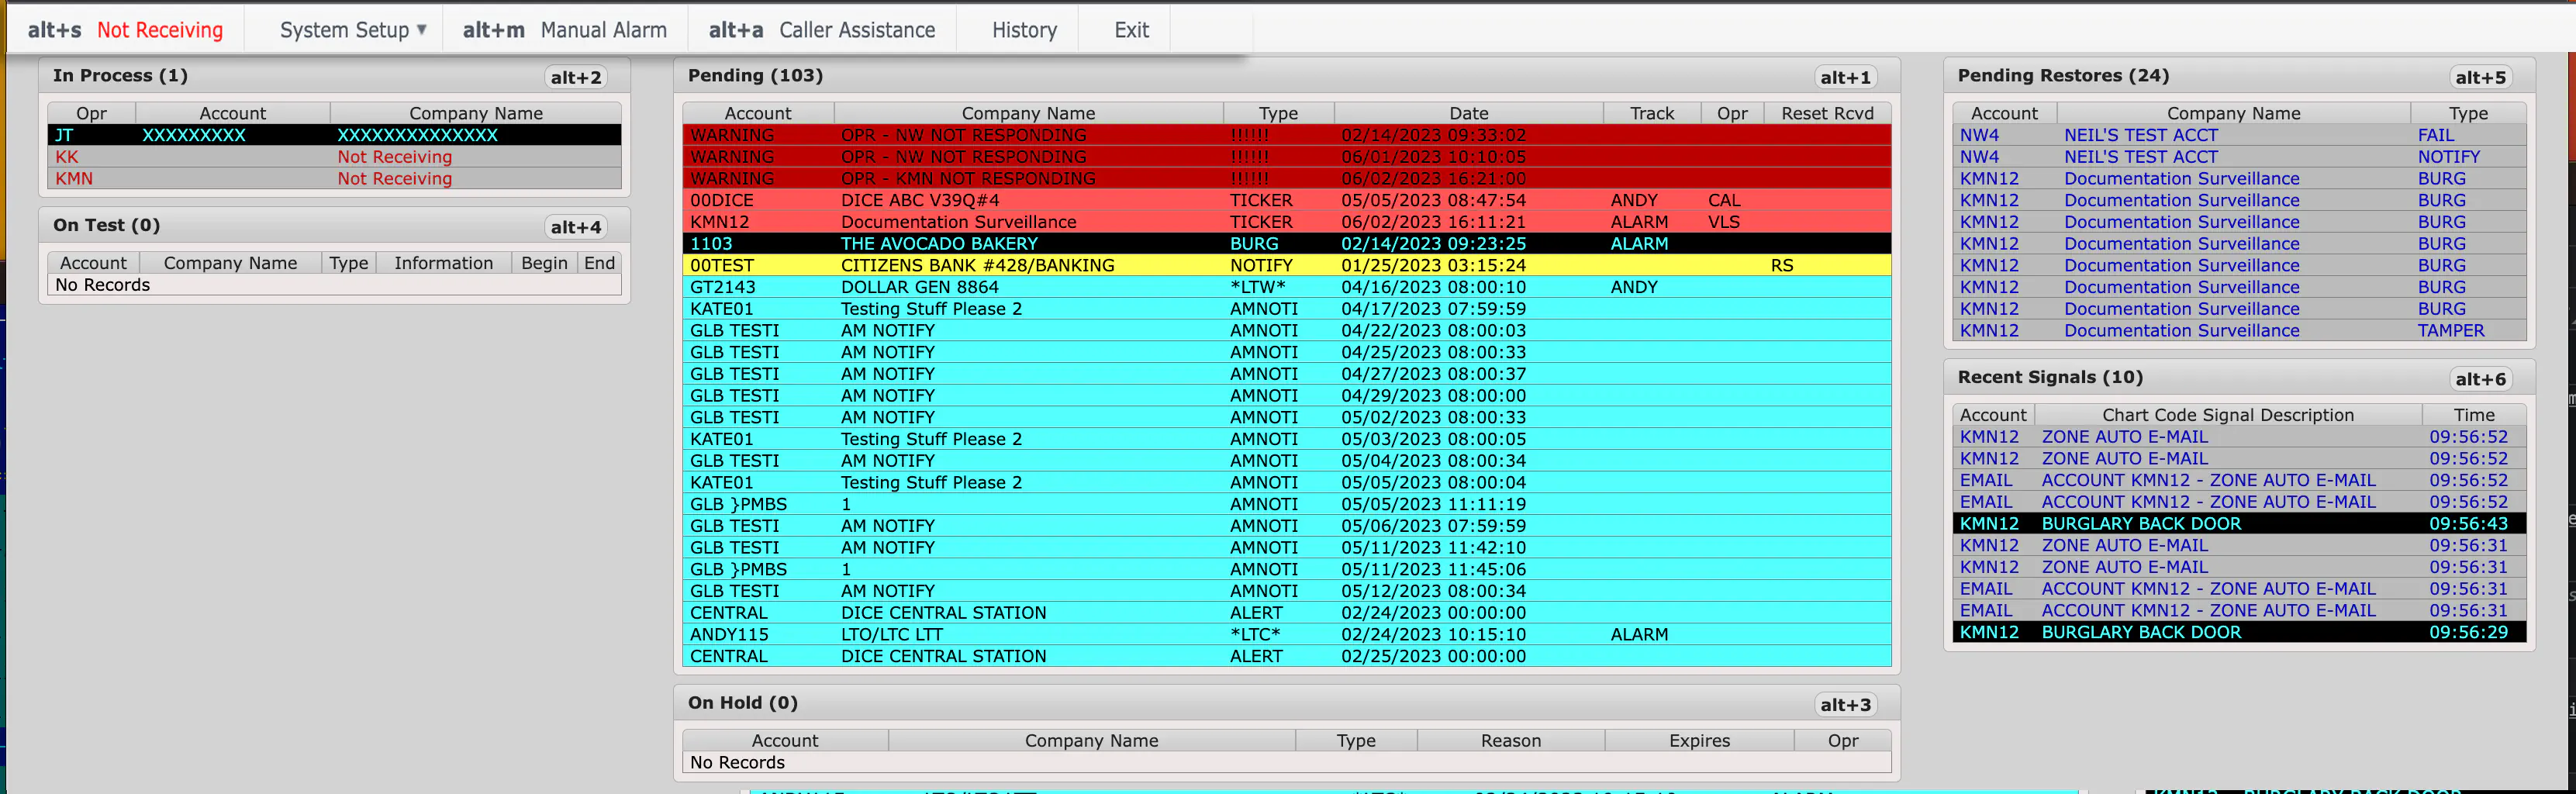Select NW4 NEIL'S TEST ACCT NOTIFY restore

(x=2239, y=157)
